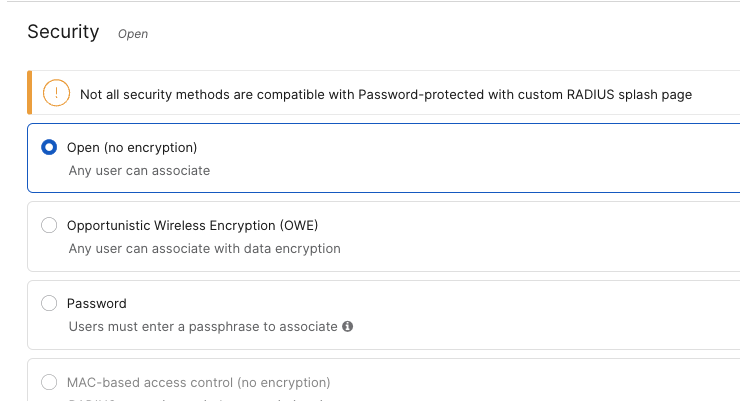Click the Password option card area
The image size is (740, 401).
(384, 315)
